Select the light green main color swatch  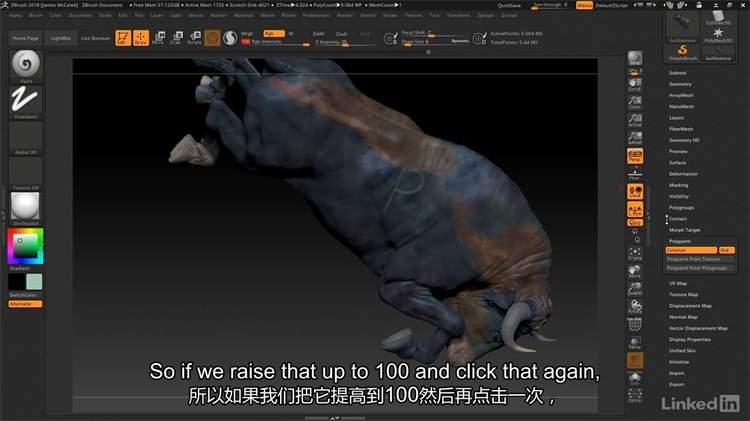point(34,282)
